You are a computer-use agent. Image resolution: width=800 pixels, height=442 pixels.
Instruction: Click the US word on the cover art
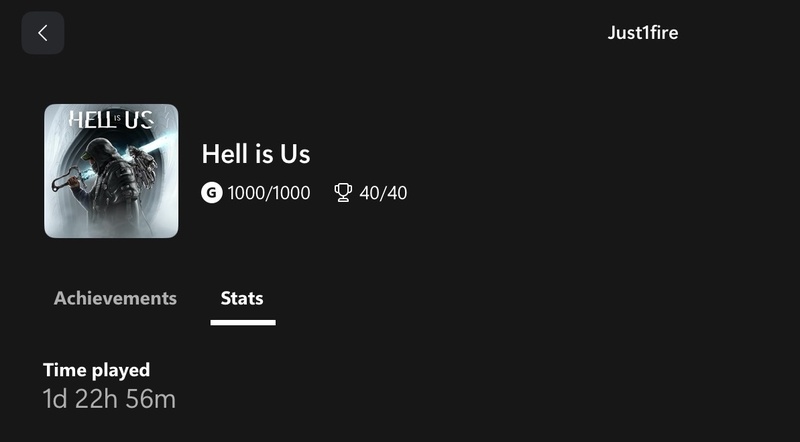tap(140, 120)
